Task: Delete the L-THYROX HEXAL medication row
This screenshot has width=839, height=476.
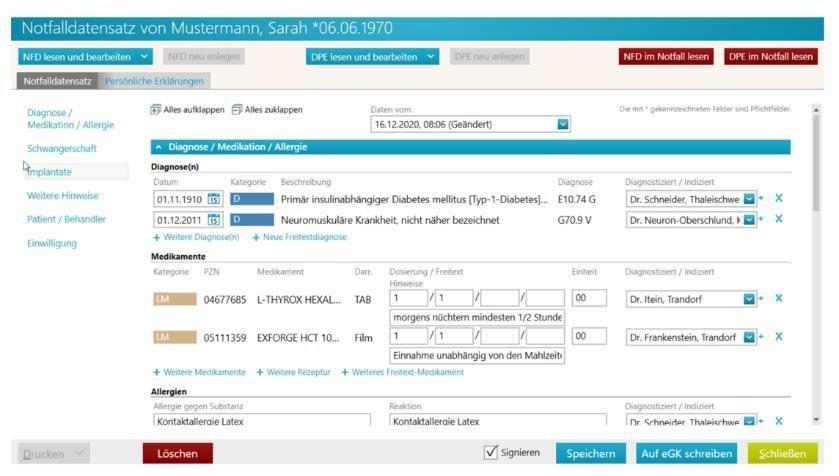Action: tap(779, 298)
